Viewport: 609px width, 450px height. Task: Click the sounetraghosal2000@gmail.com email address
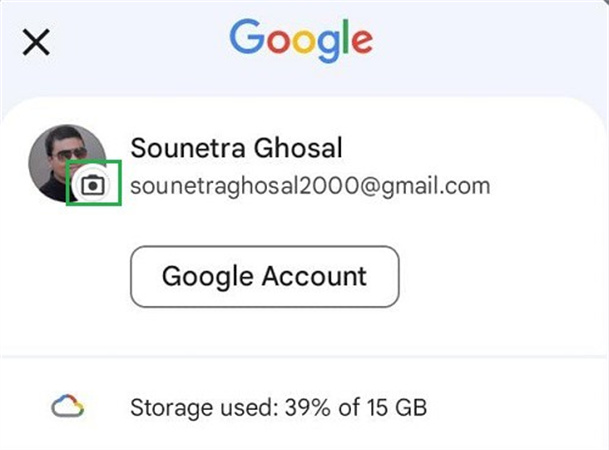[310, 185]
